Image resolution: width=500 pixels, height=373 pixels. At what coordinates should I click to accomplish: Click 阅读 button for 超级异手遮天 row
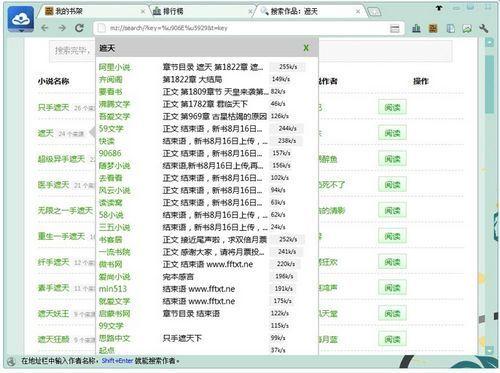click(392, 159)
